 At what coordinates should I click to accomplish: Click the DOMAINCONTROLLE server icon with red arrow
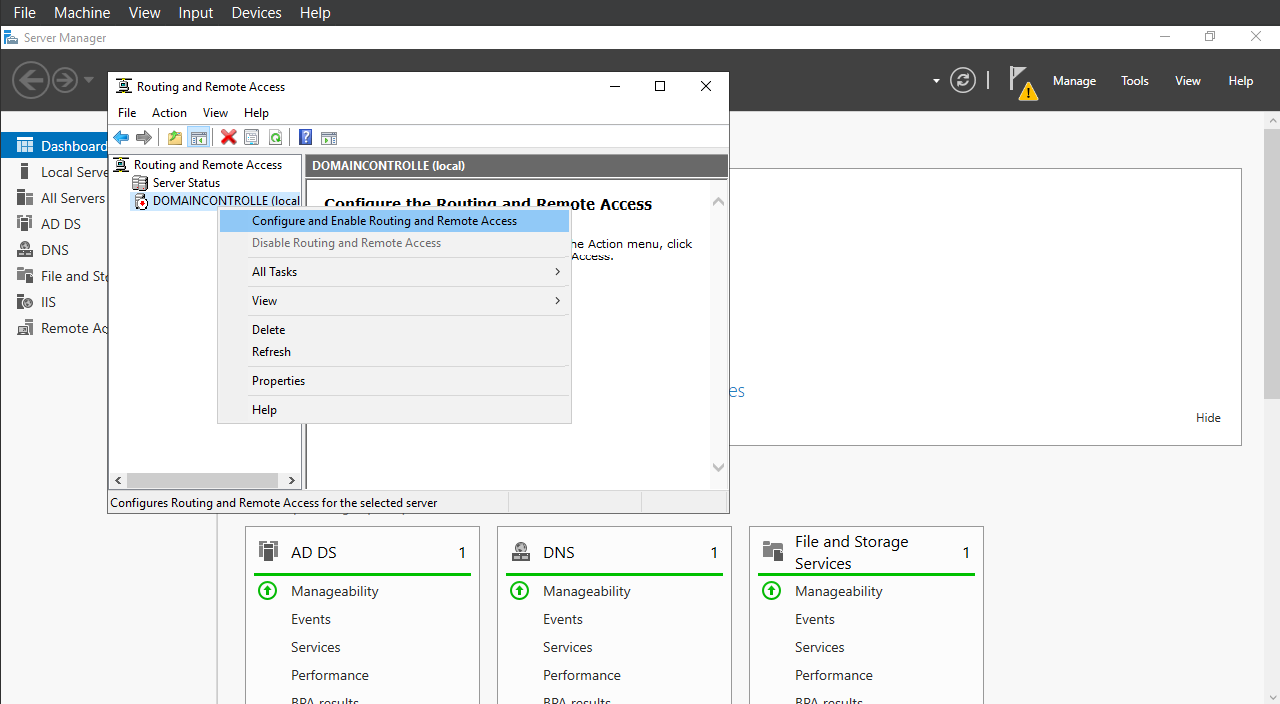tap(140, 201)
